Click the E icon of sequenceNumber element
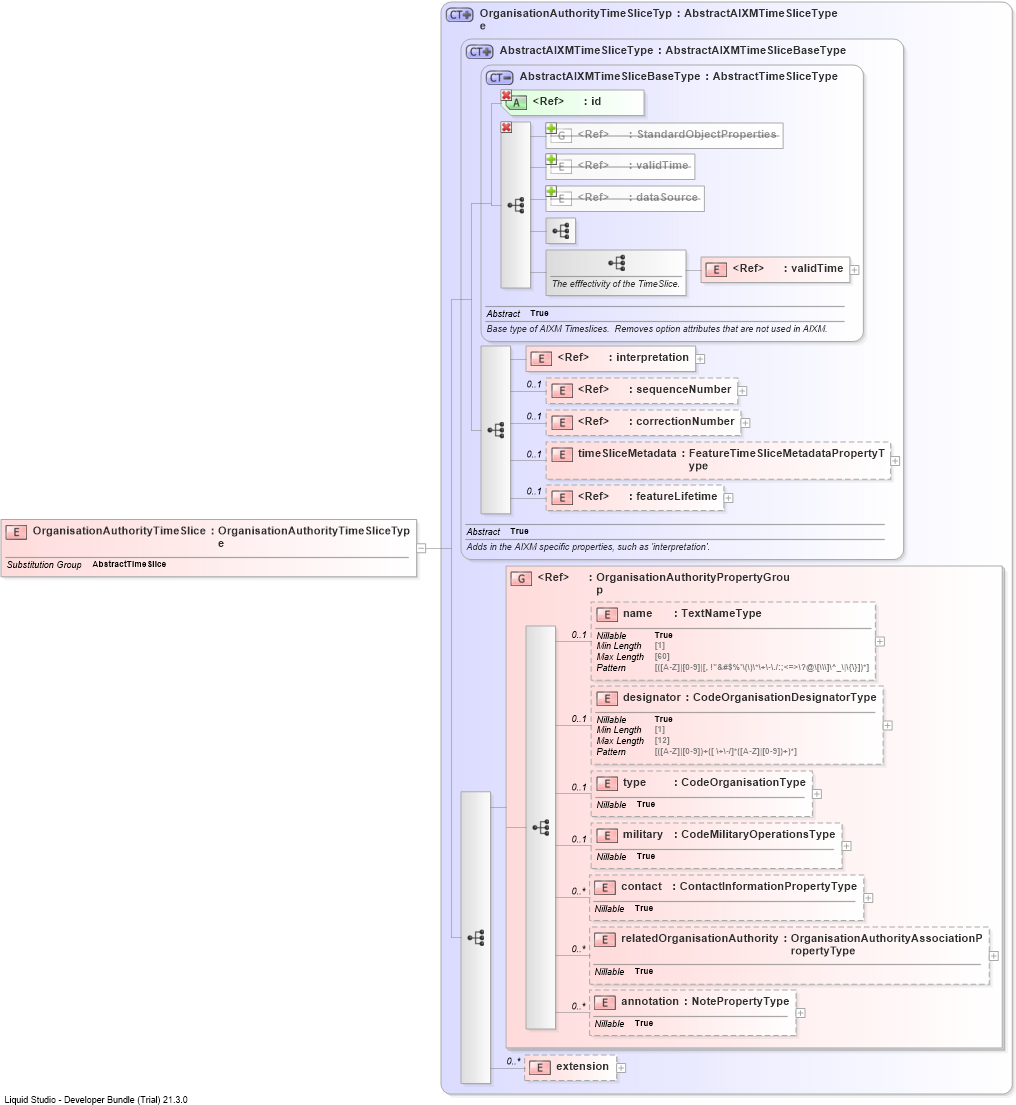Viewport: 1016px width, 1105px height. [562, 390]
